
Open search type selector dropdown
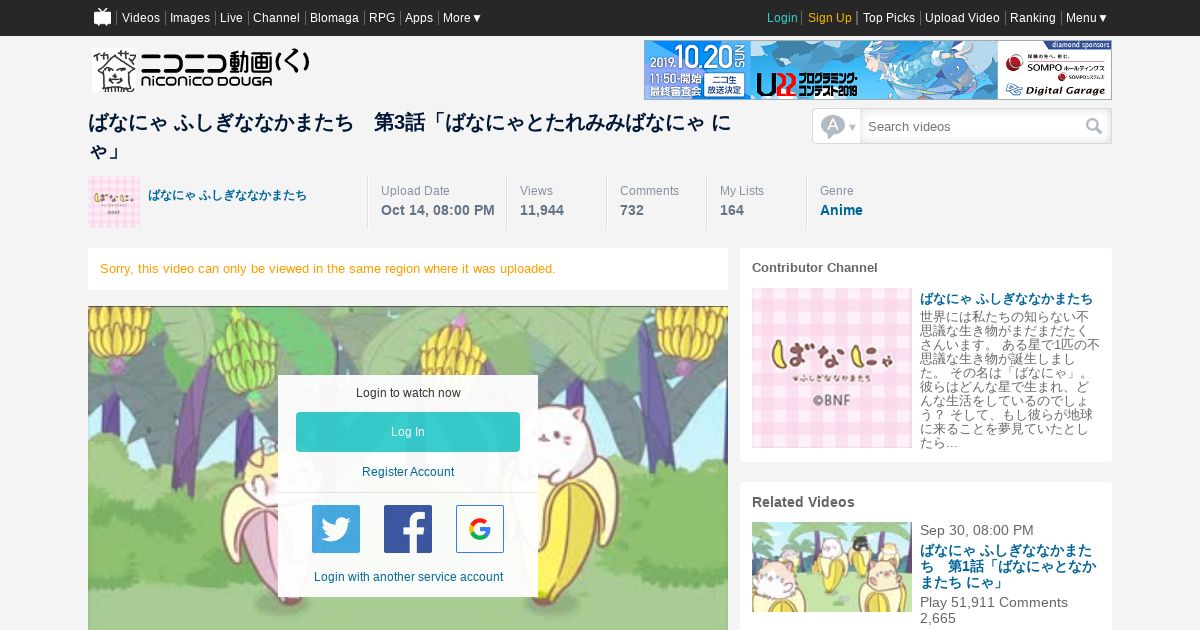(x=838, y=126)
